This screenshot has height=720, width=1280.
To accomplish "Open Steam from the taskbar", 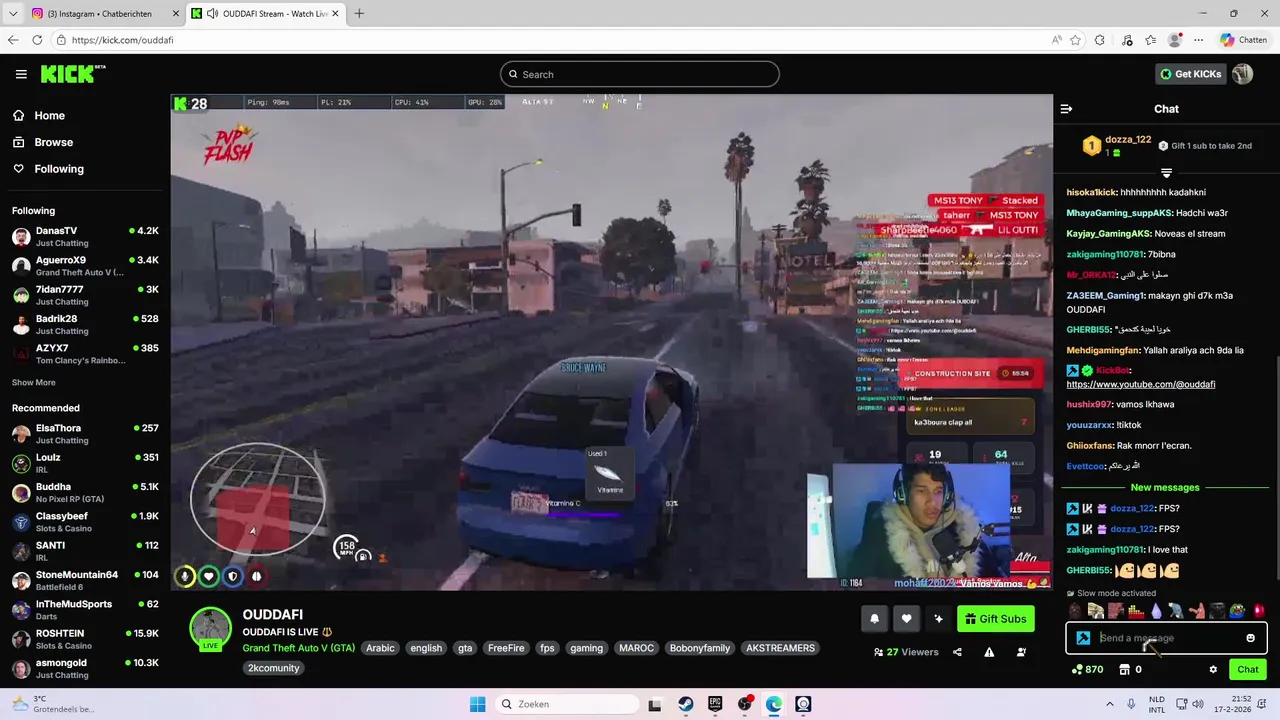I will (685, 704).
